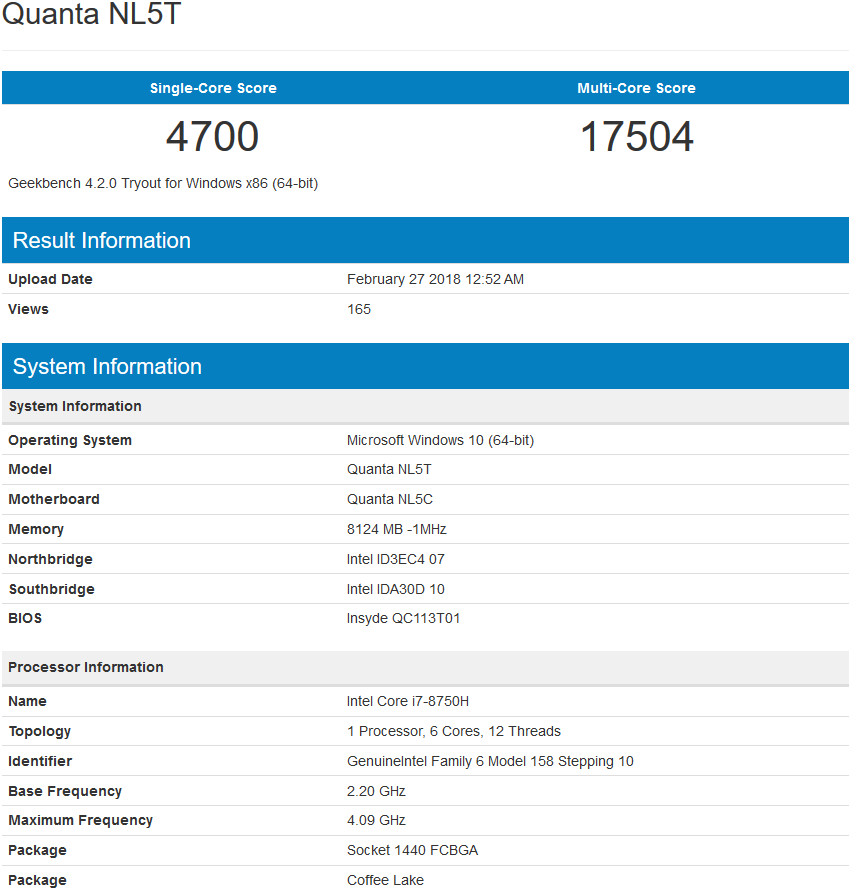858x888 pixels.
Task: Click the Intel ID3EC4 07 northbridge value
Action: coord(396,560)
